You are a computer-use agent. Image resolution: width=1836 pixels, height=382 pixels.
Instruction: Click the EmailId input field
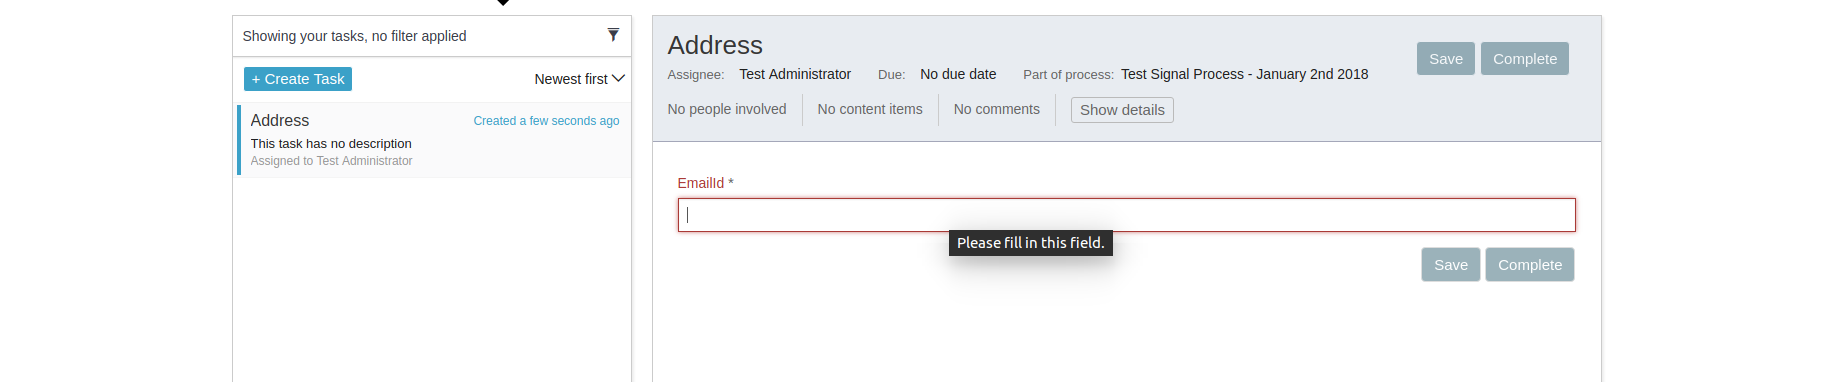point(1126,215)
